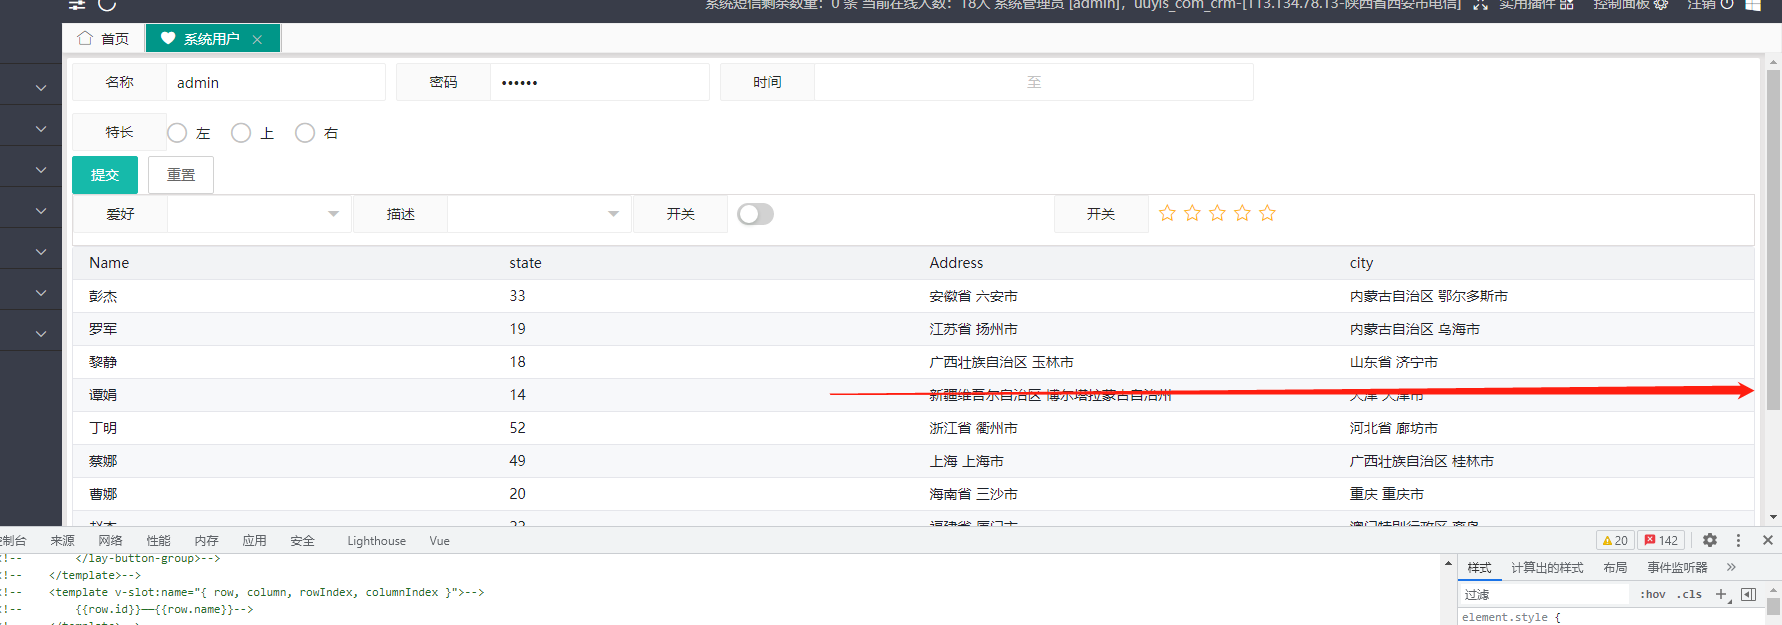Click the 过滤 filter box in Styles pane
This screenshot has height=625, width=1782.
pos(1544,594)
